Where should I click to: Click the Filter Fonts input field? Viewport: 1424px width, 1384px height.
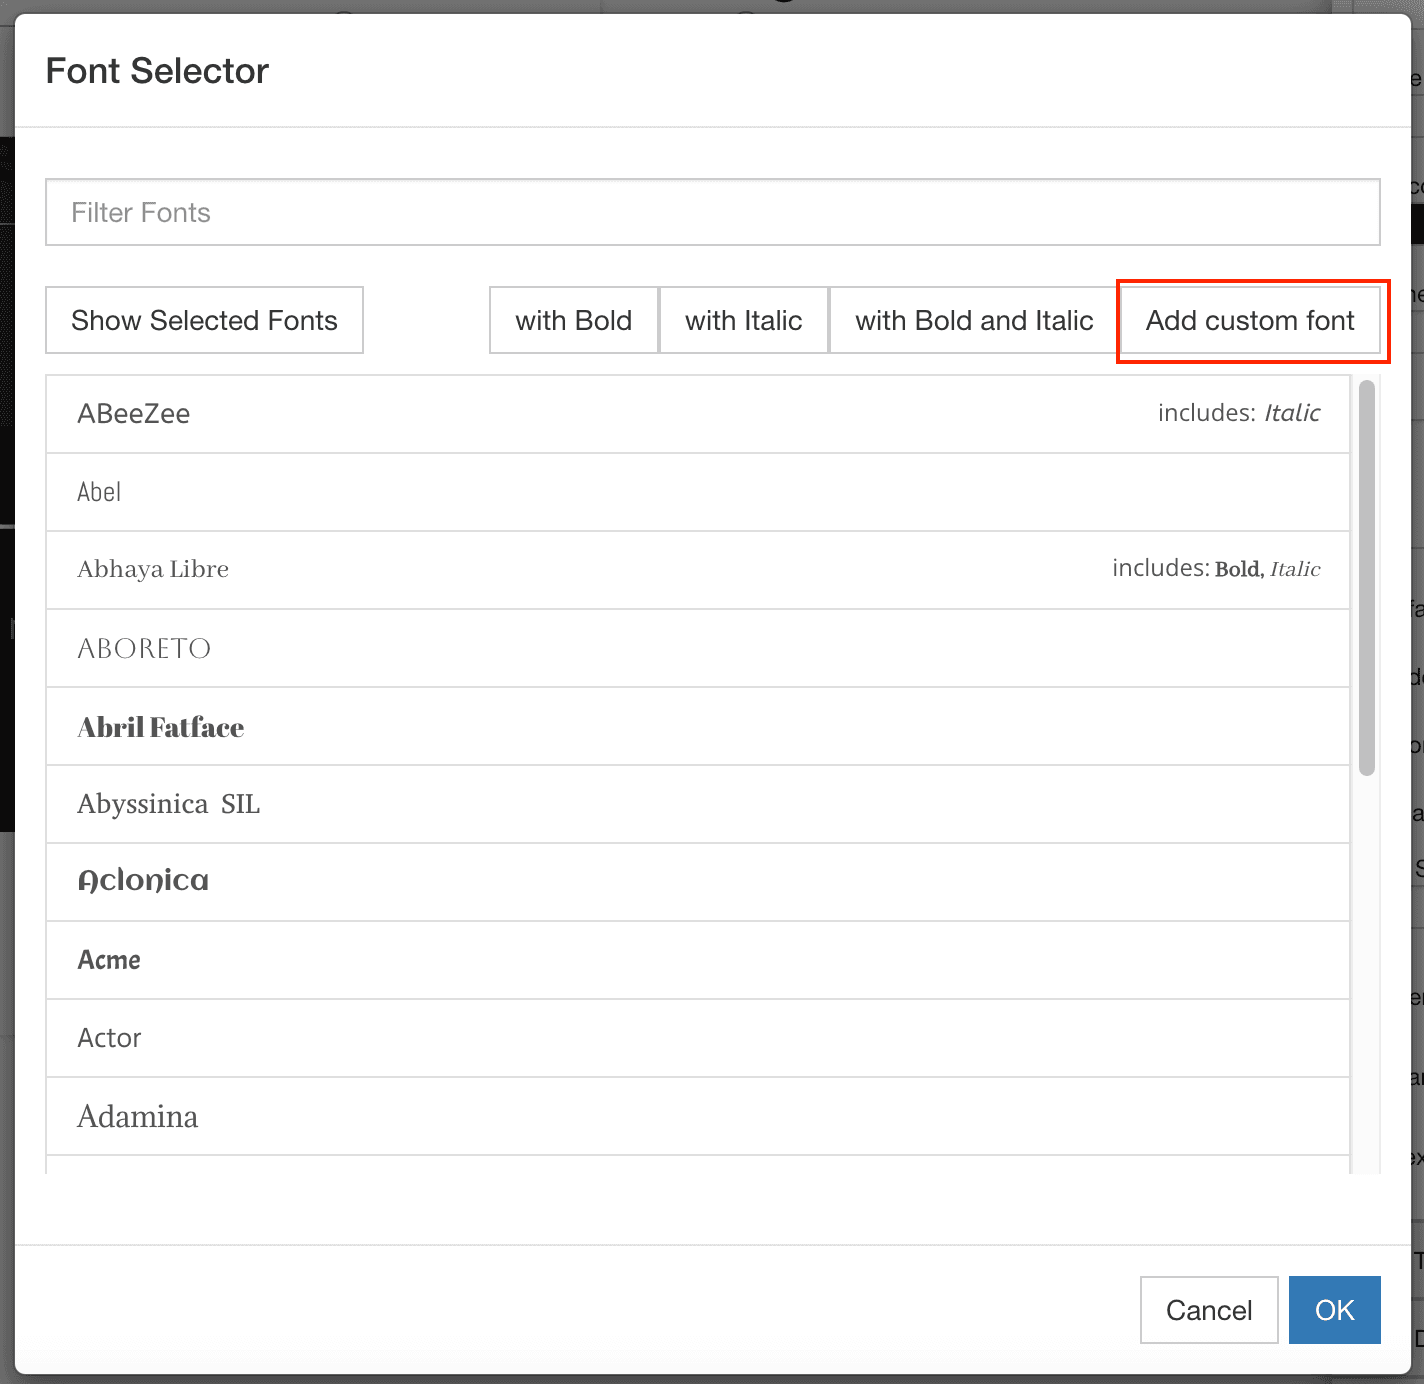click(x=712, y=212)
